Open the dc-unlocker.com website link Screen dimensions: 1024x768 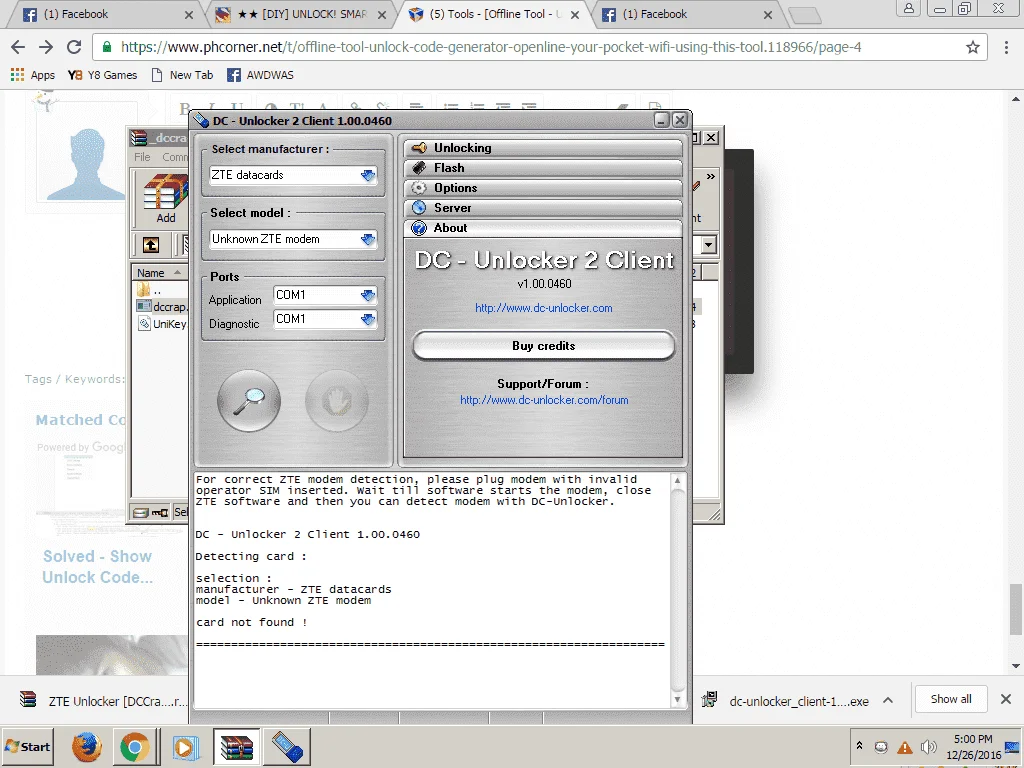click(543, 308)
